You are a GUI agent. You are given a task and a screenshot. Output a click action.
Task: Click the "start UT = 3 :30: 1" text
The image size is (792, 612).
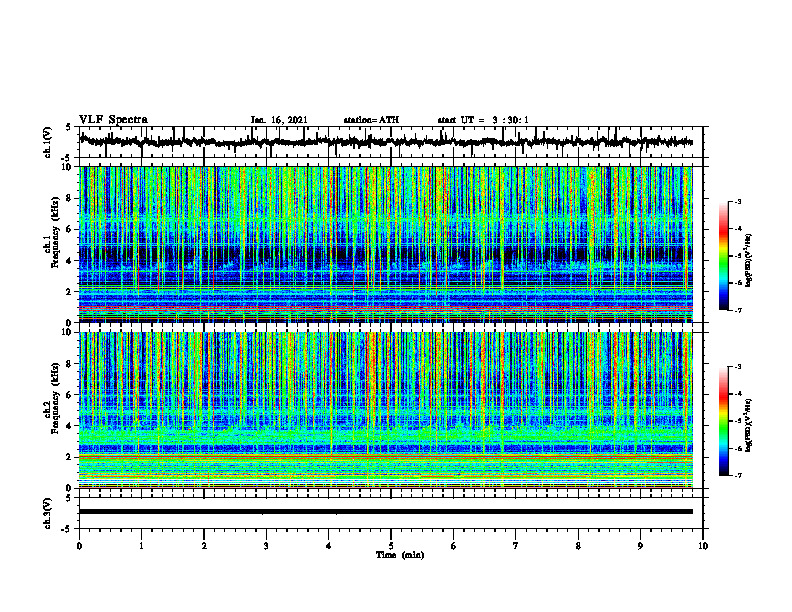483,120
